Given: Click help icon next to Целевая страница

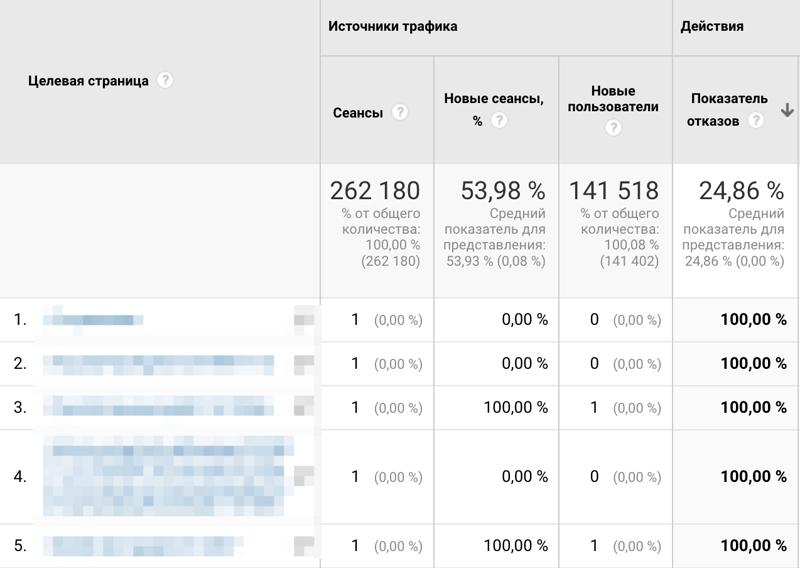Looking at the screenshot, I should [x=165, y=80].
